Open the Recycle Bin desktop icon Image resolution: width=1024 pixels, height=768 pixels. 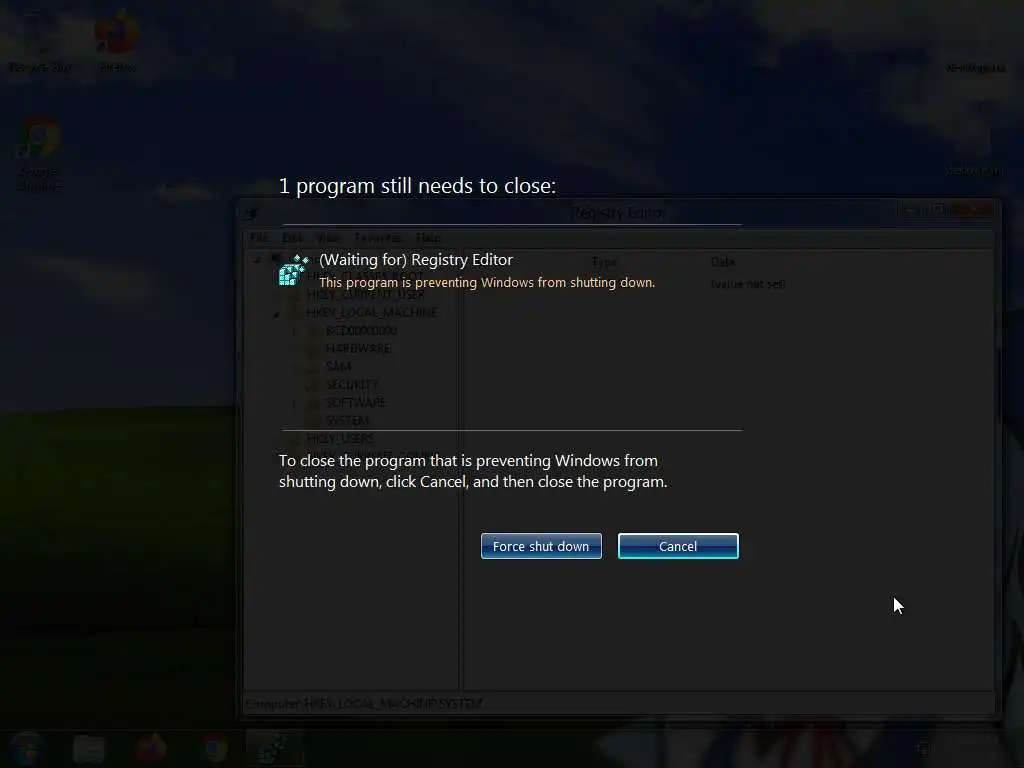[x=39, y=40]
